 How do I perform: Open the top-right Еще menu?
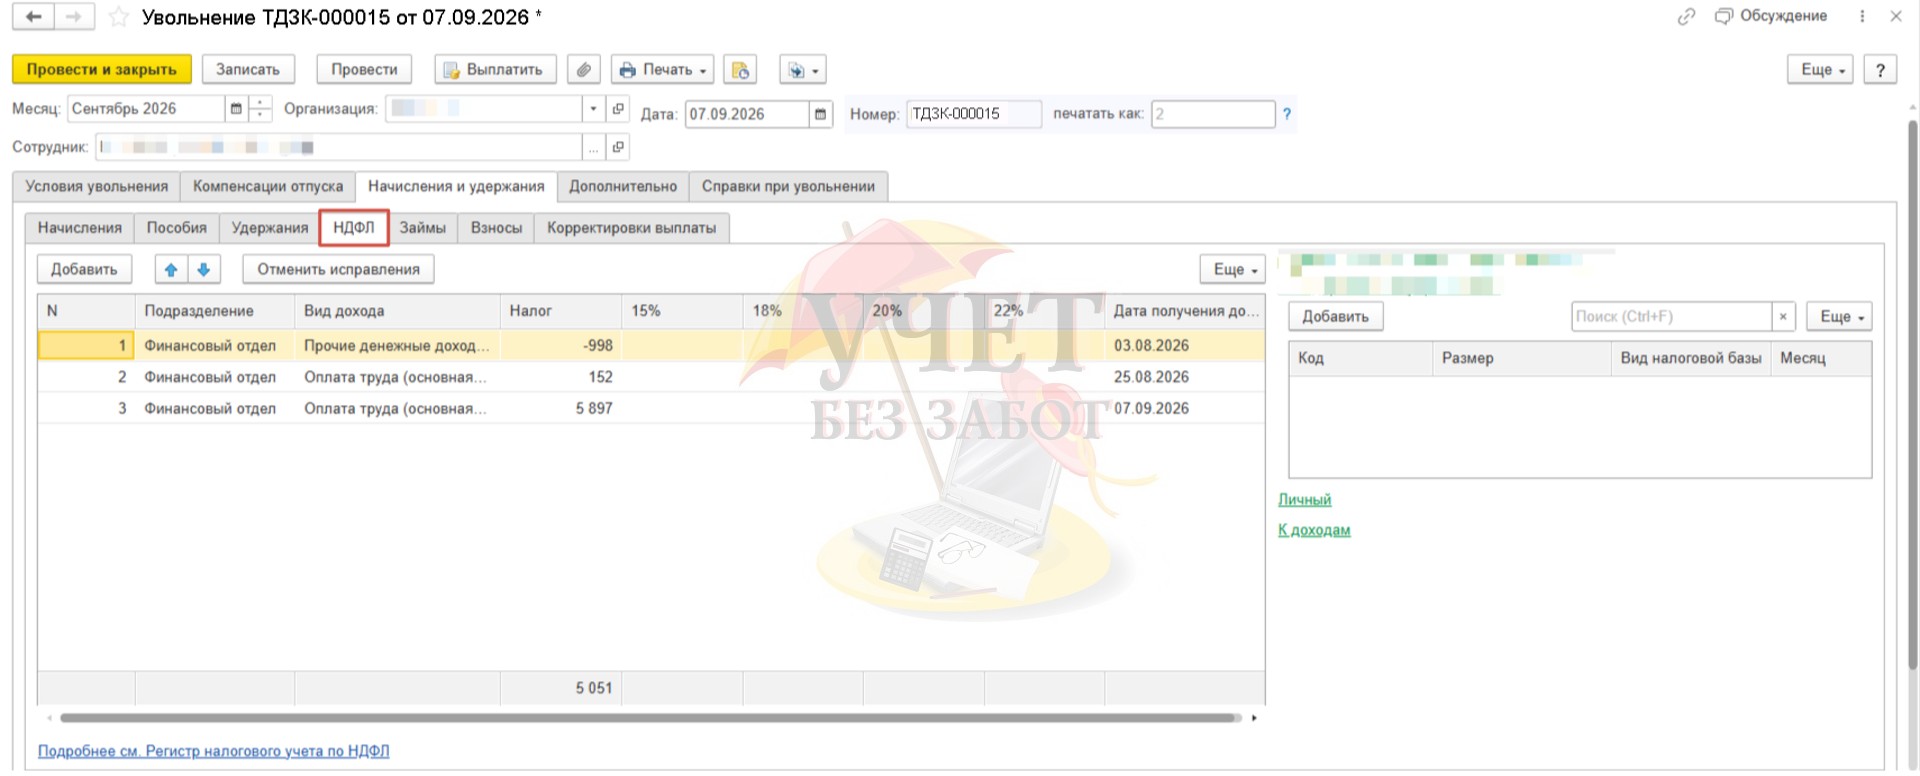tap(1822, 70)
